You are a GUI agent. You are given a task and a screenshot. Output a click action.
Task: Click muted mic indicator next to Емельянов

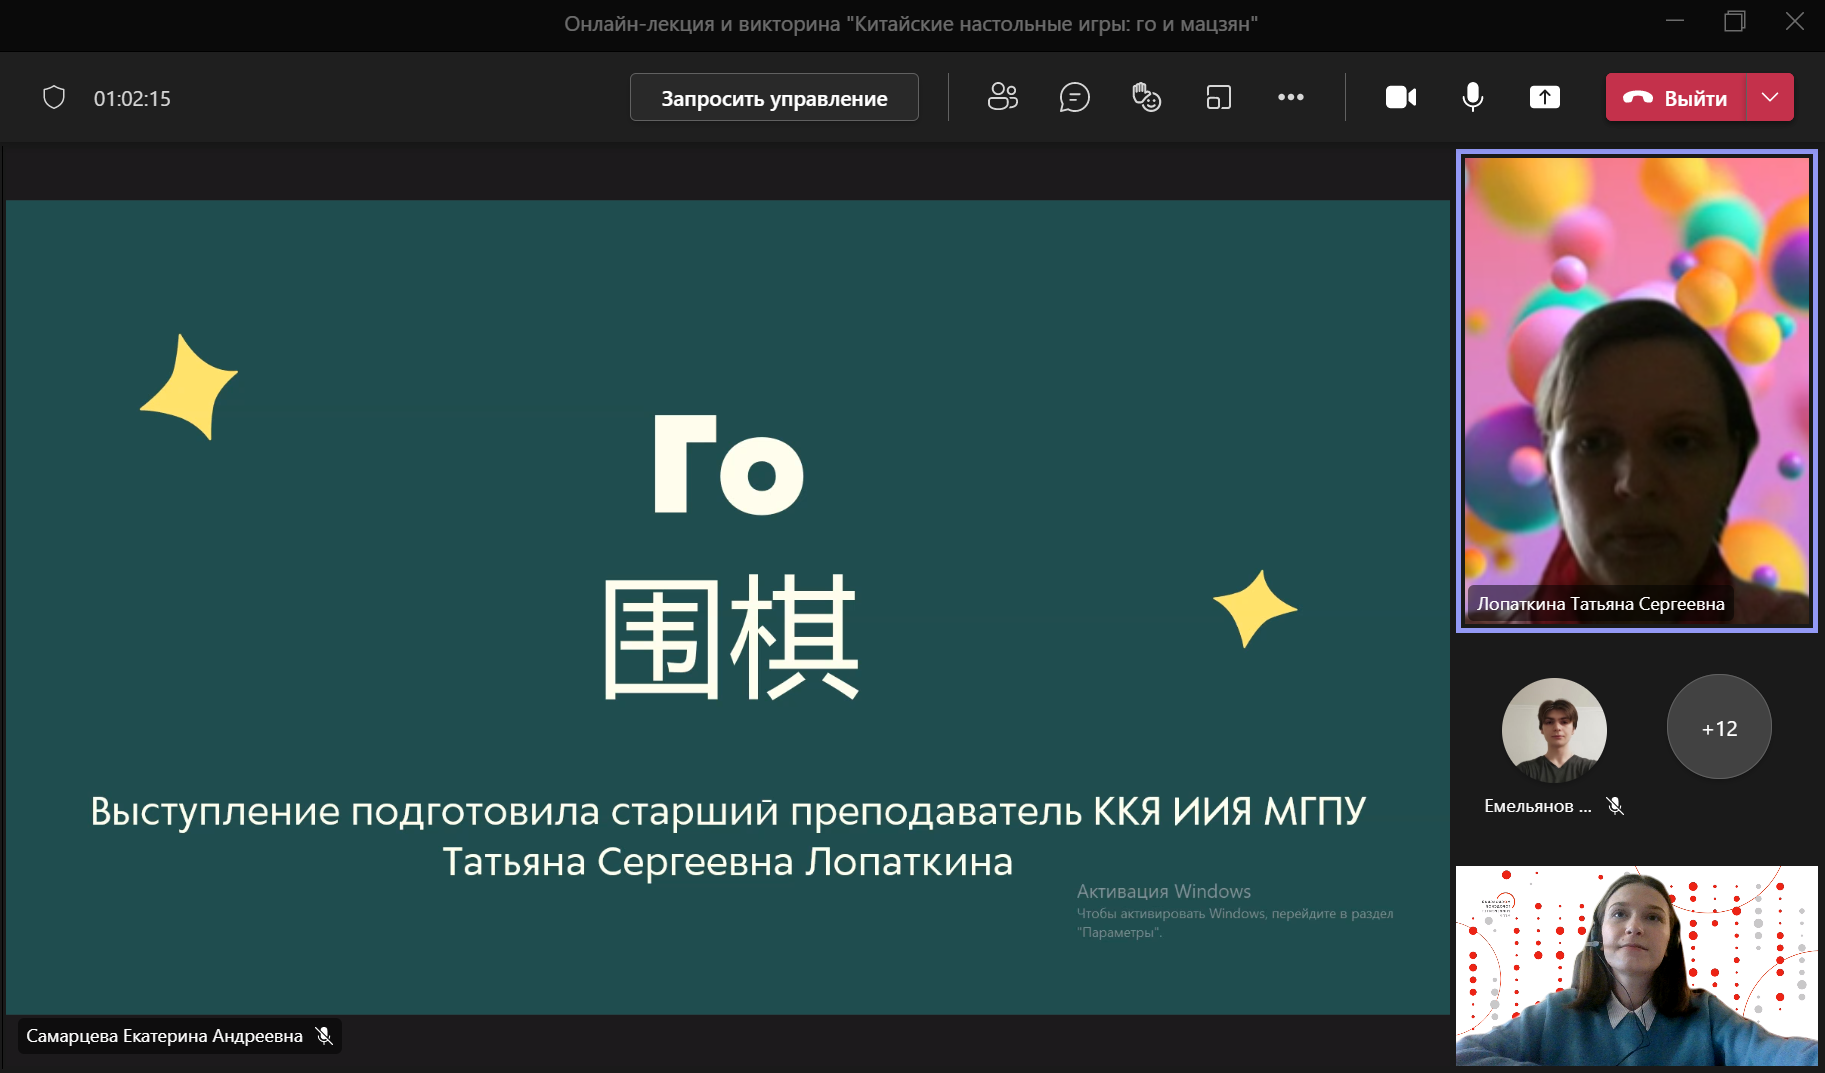point(1617,806)
